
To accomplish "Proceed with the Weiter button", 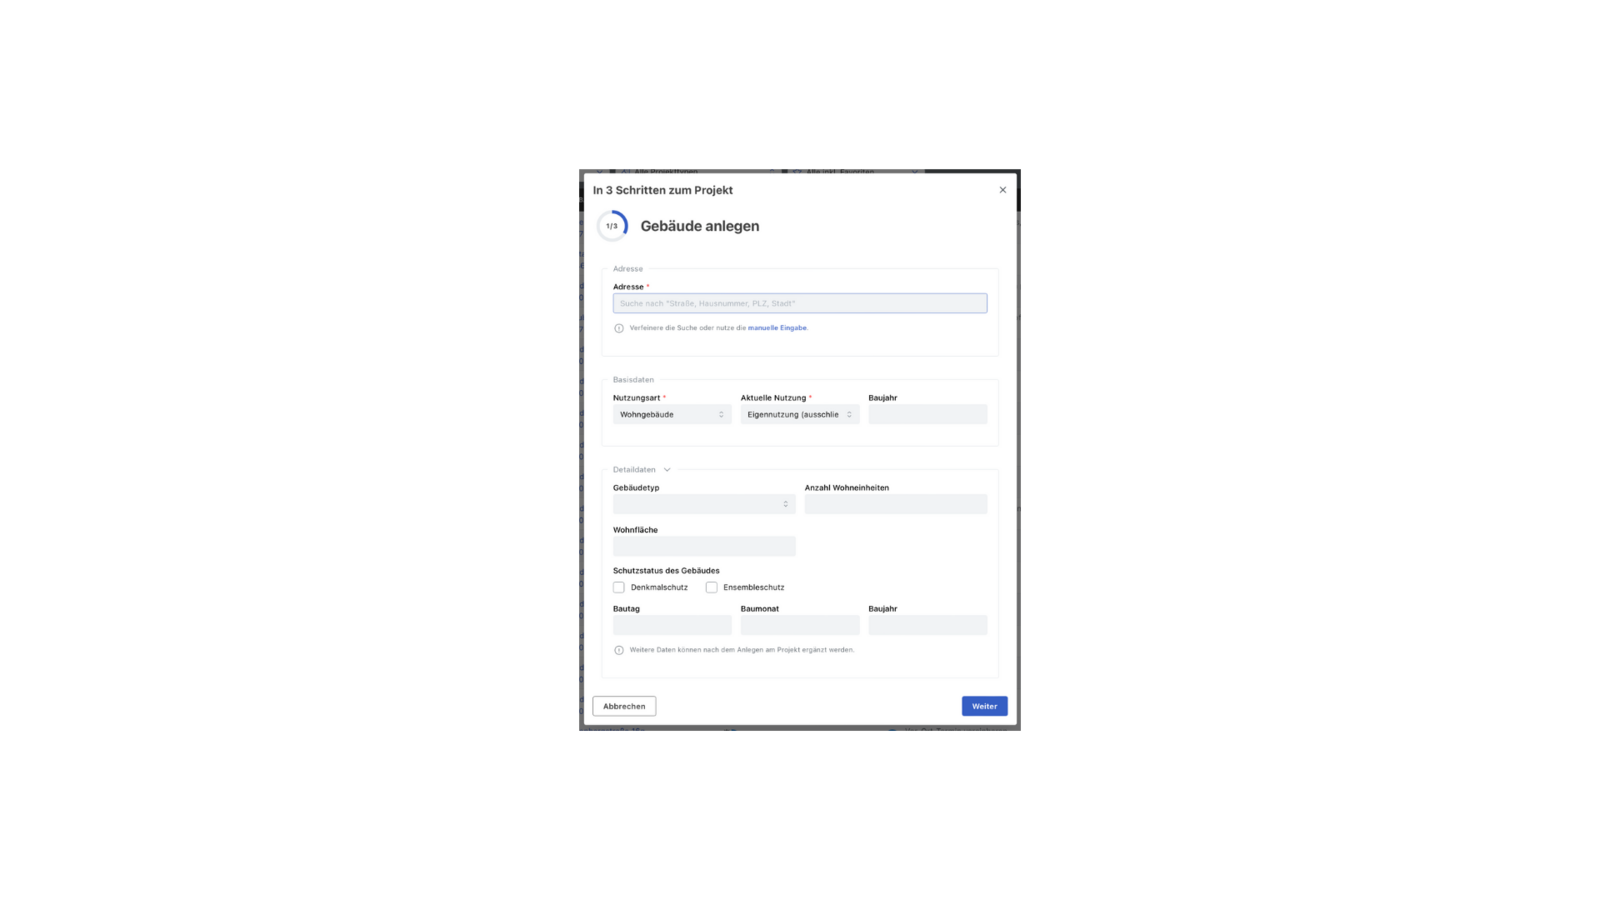I will (985, 706).
